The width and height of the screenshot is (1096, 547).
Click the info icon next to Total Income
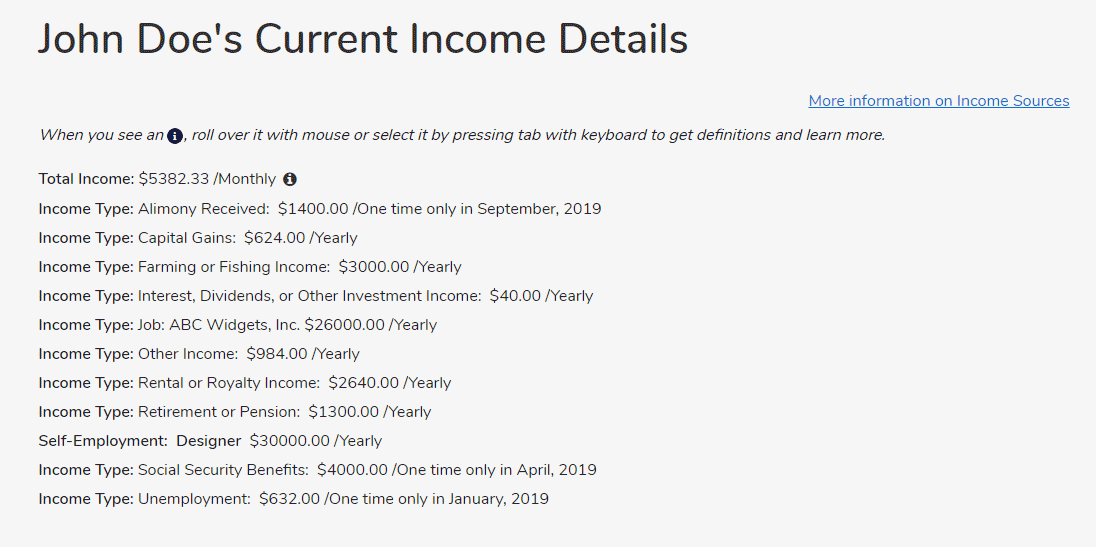290,180
